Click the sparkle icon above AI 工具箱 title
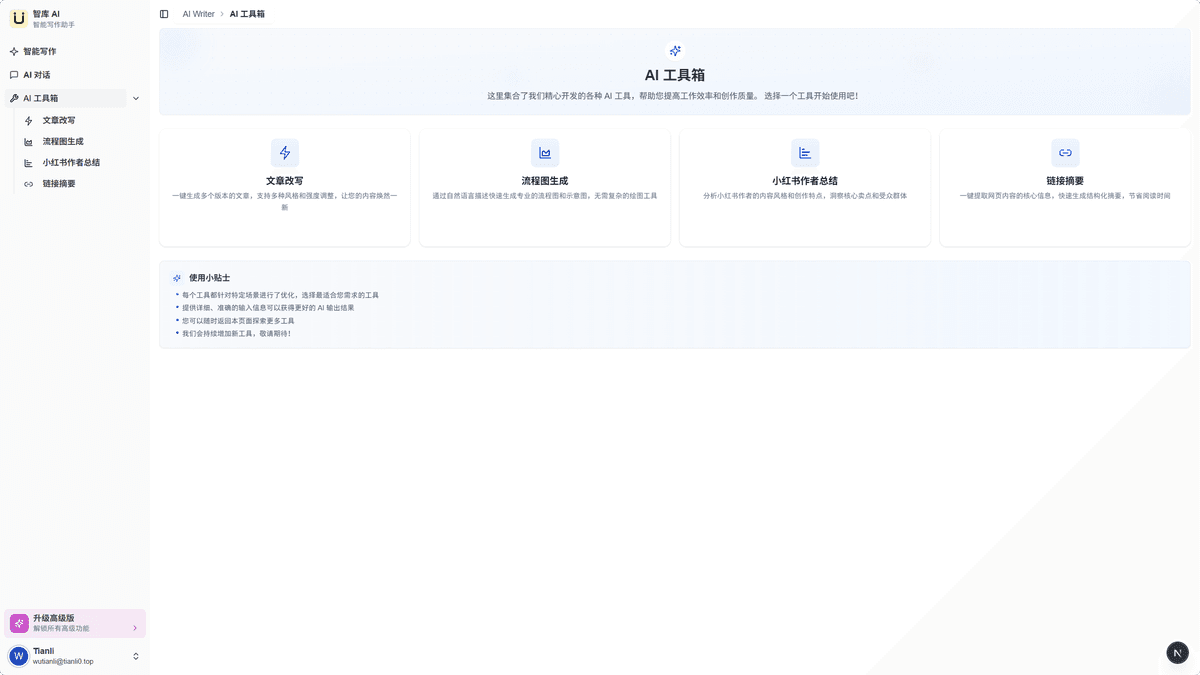The image size is (1200, 675). click(675, 51)
